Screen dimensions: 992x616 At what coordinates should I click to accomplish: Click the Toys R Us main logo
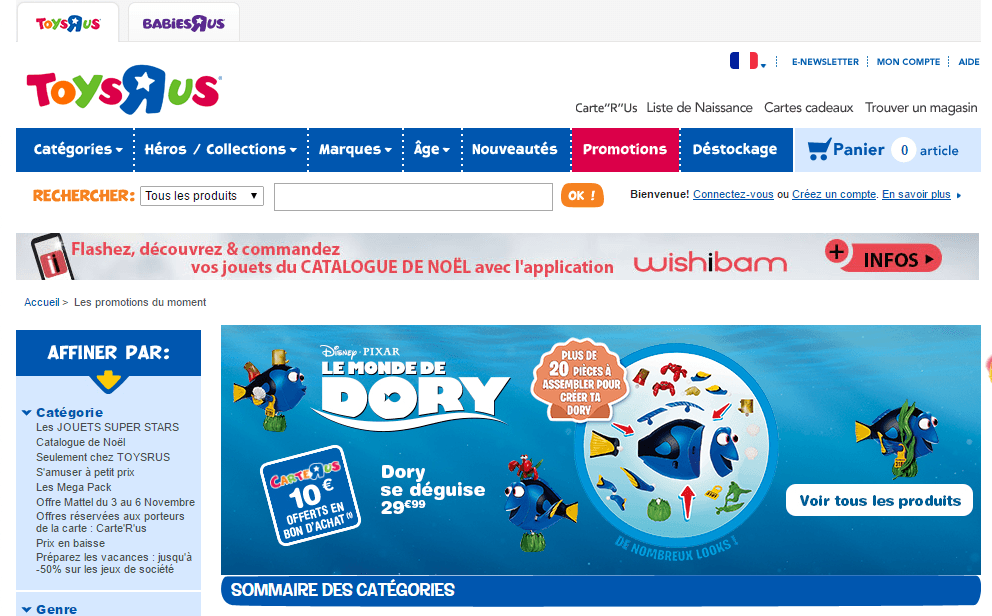pyautogui.click(x=123, y=90)
